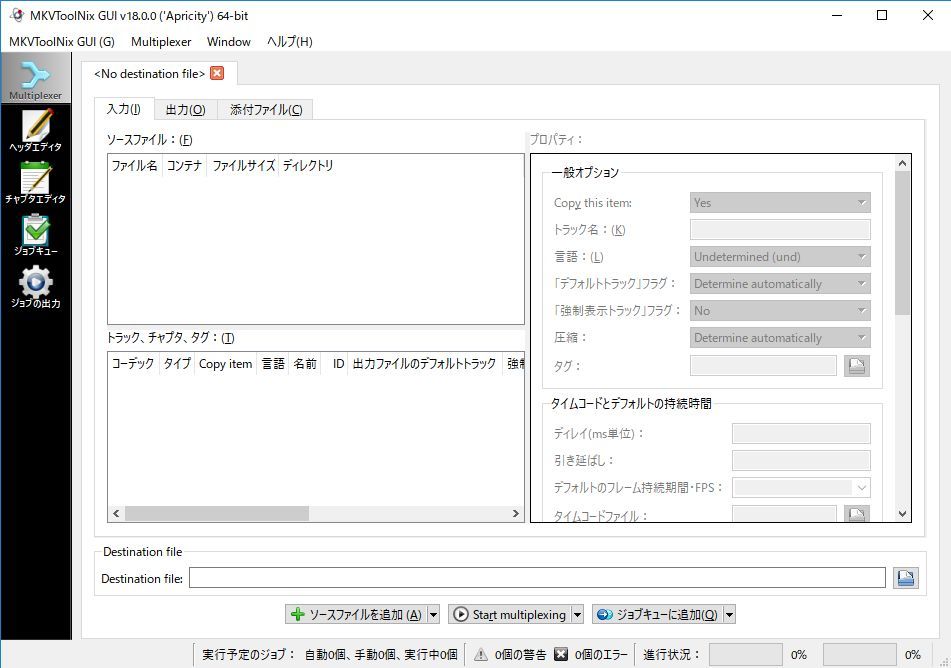Click the second progress bar in status bar
Image resolution: width=951 pixels, height=668 pixels.
click(x=859, y=655)
